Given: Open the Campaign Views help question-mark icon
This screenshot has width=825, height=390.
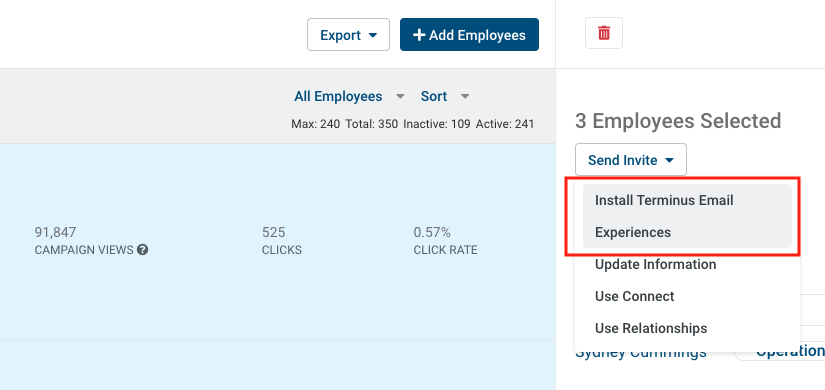Looking at the screenshot, I should point(142,250).
